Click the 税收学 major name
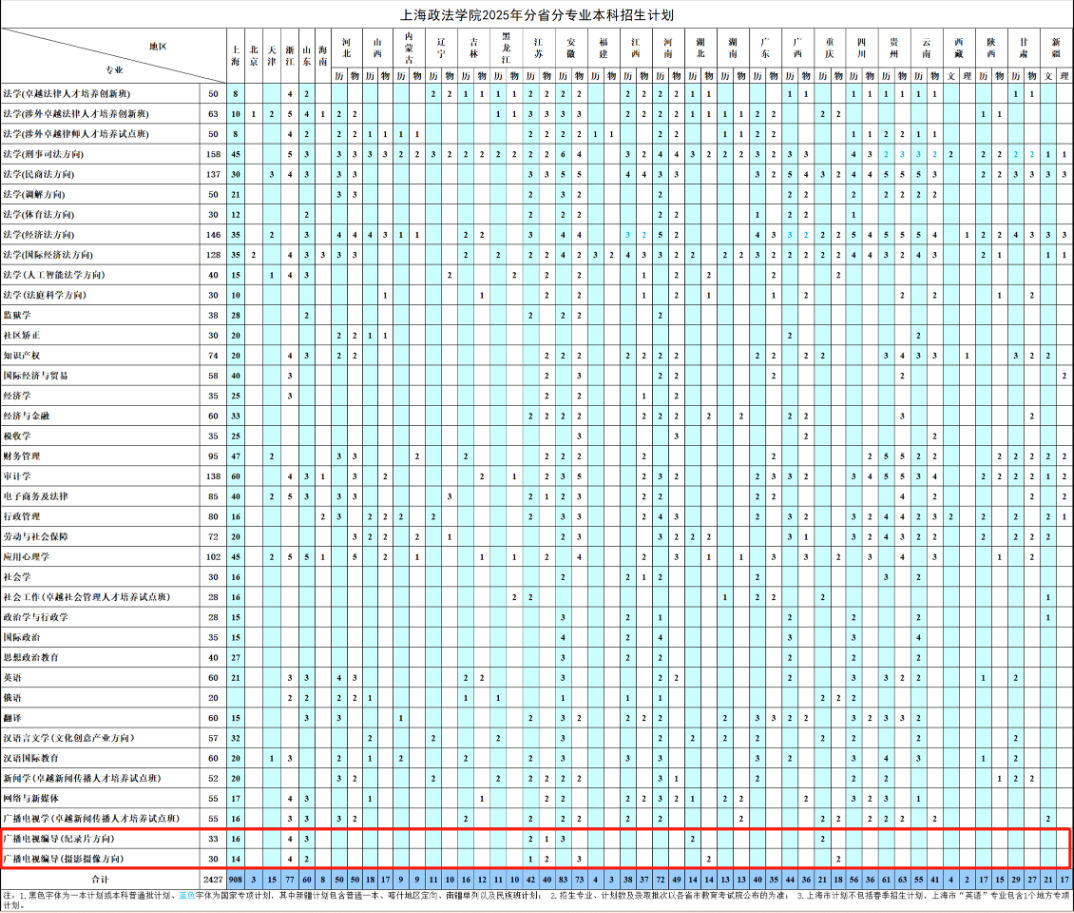 [x=17, y=436]
